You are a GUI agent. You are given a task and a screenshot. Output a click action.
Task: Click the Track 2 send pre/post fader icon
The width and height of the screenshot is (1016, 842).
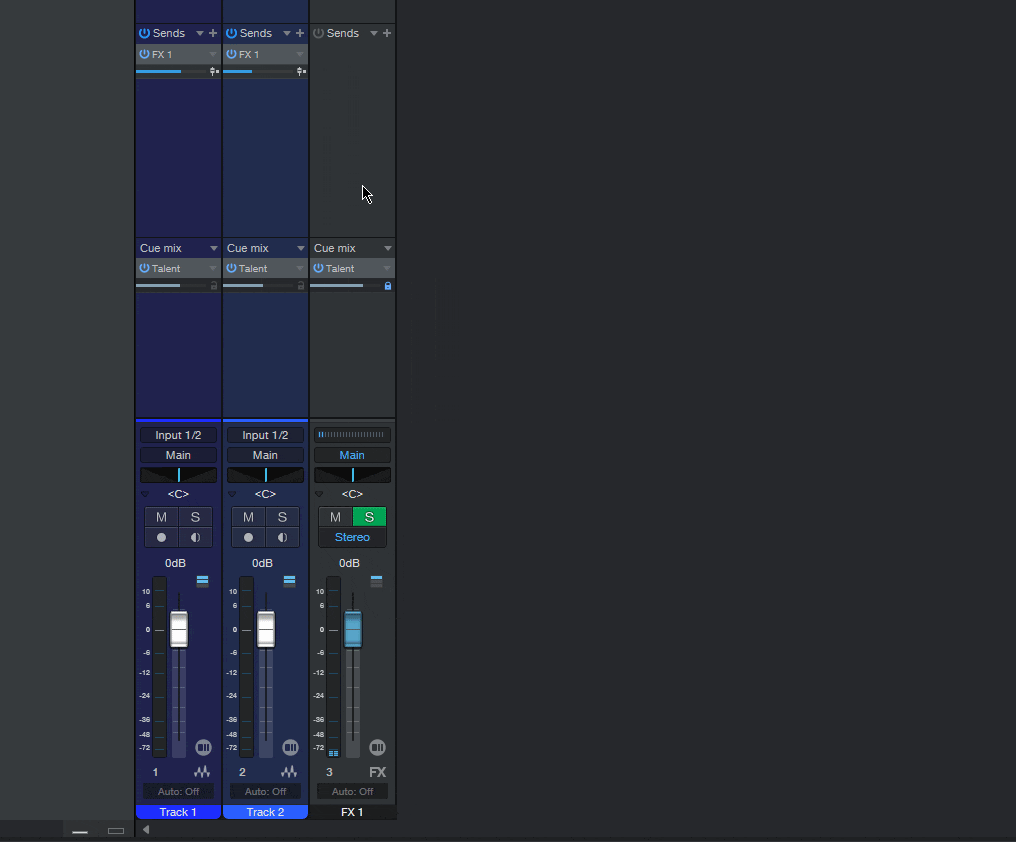point(300,72)
